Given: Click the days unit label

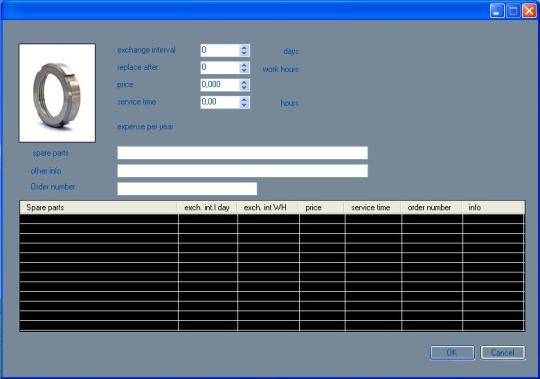Looking at the screenshot, I should tap(291, 52).
